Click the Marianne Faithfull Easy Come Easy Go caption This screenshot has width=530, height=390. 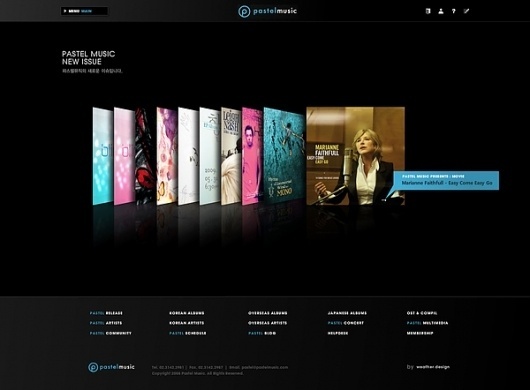pyautogui.click(x=446, y=180)
